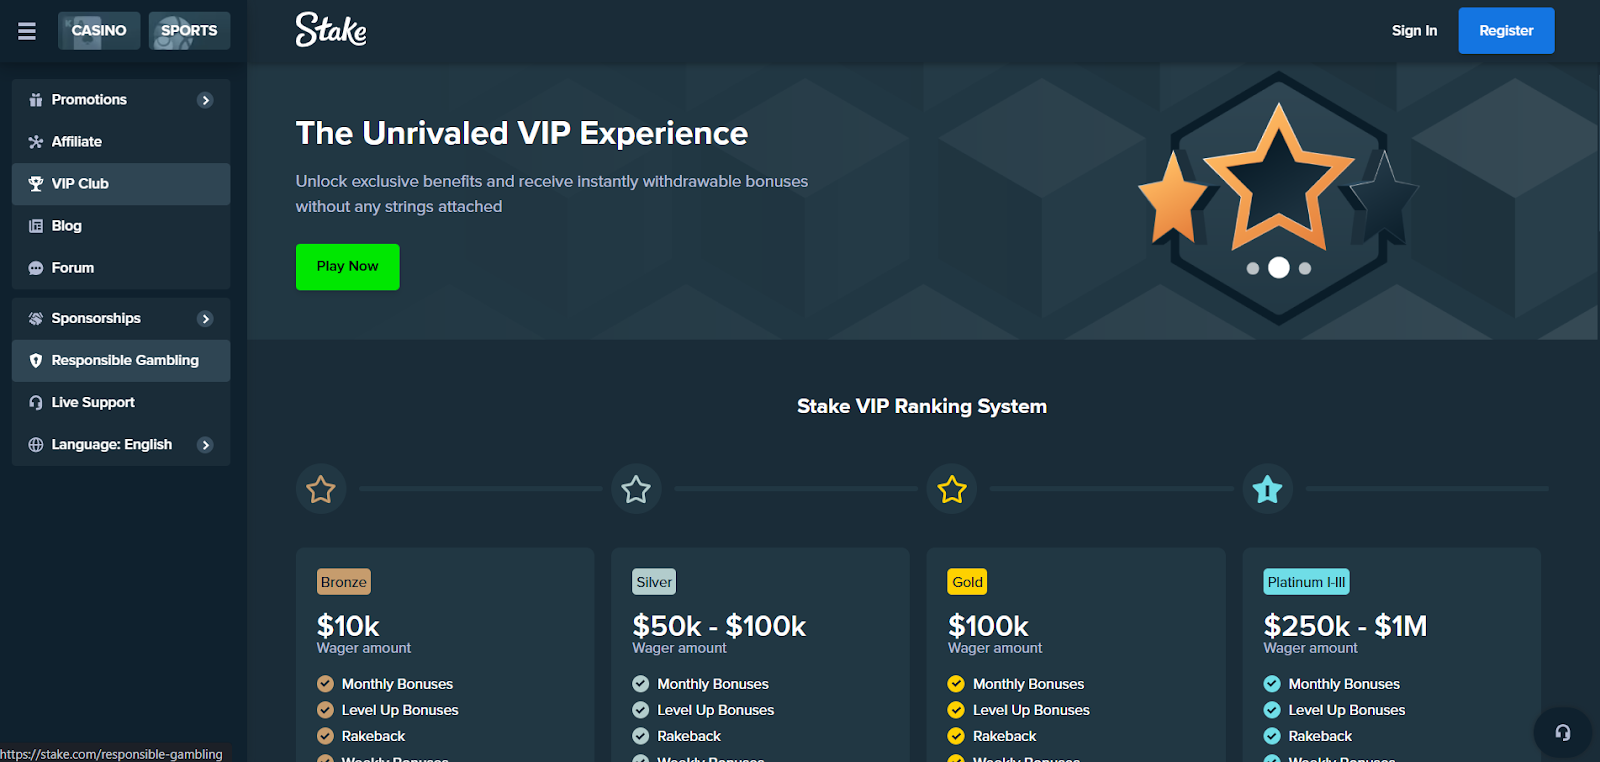Image resolution: width=1600 pixels, height=762 pixels.
Task: Open Promotions in the sidebar
Action: coord(121,100)
